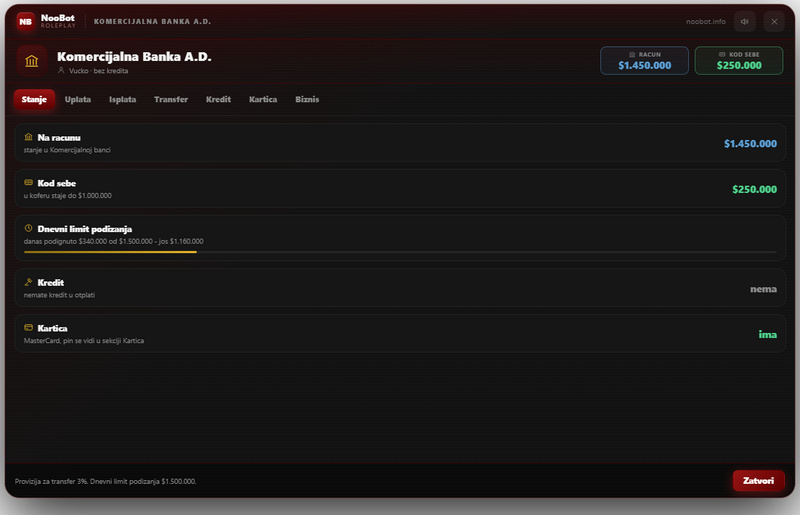Click the bank icon in the Racun badge

pyautogui.click(x=632, y=54)
